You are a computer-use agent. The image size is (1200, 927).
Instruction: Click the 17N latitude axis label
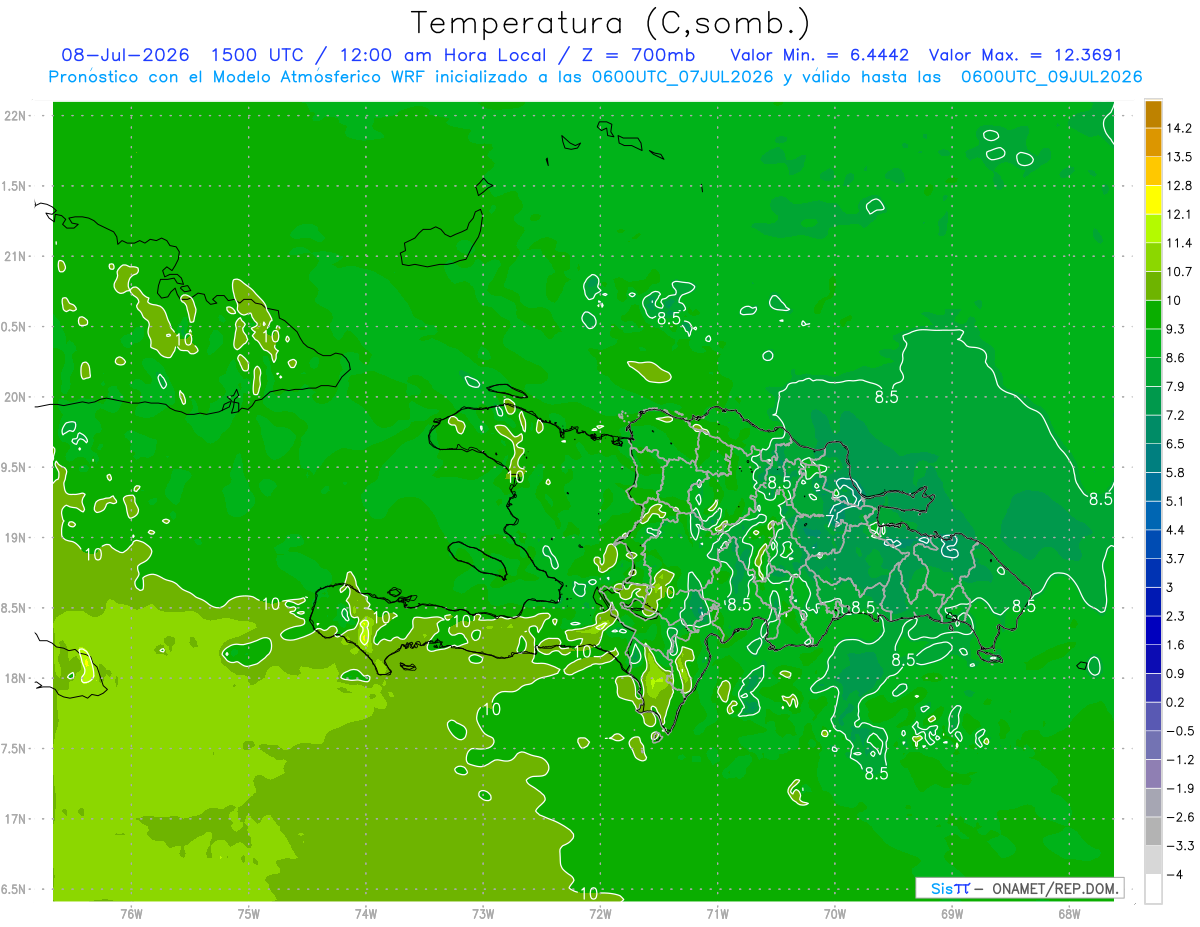click(14, 819)
